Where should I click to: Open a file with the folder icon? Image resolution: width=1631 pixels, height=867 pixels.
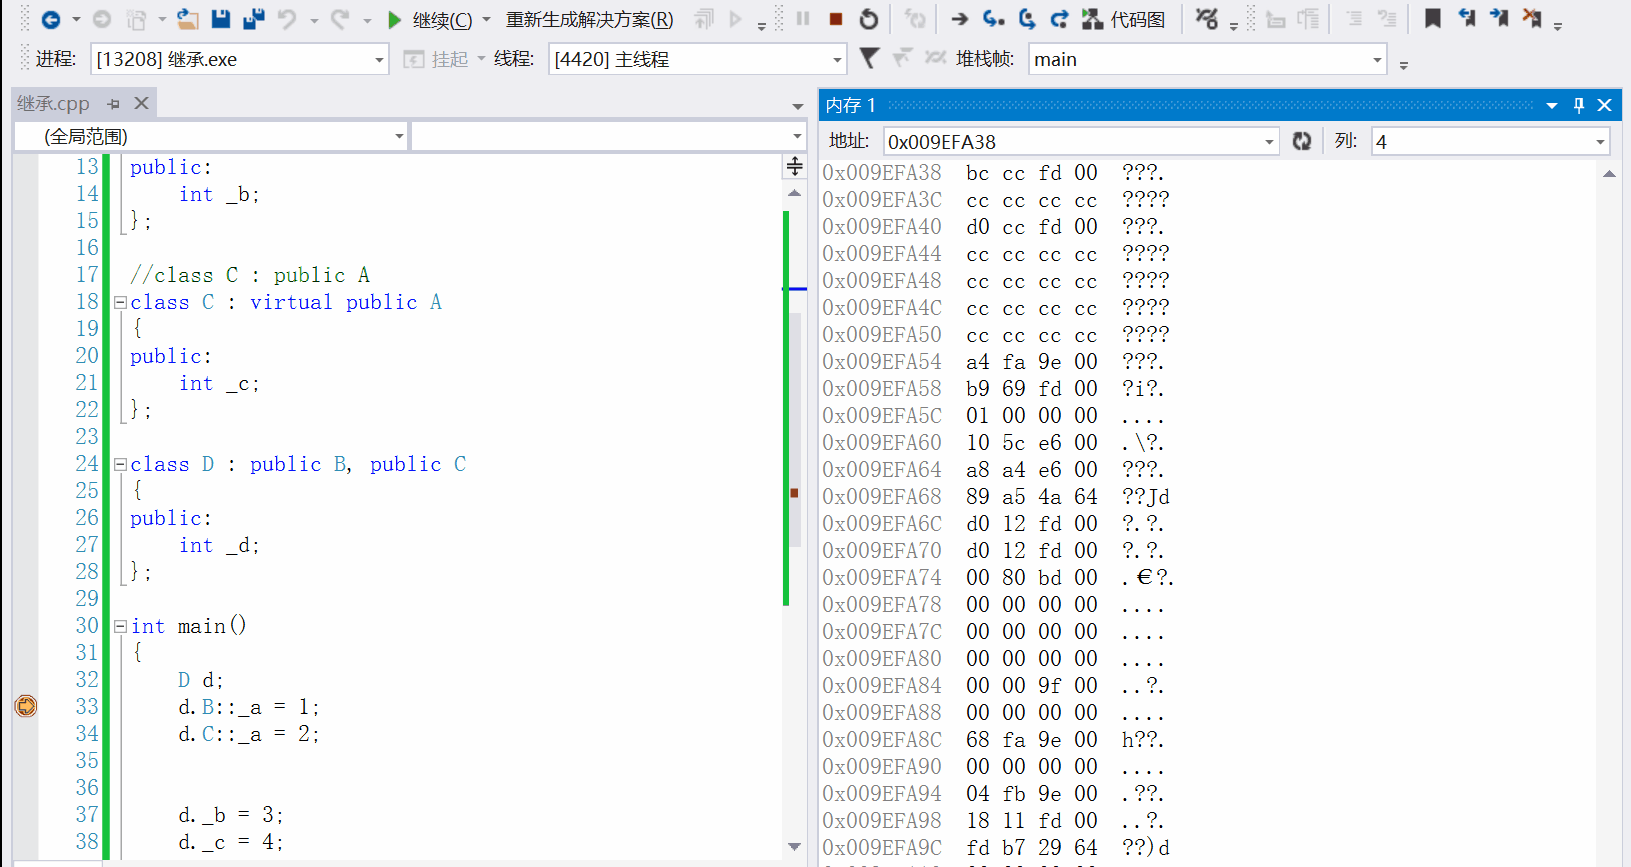[187, 19]
